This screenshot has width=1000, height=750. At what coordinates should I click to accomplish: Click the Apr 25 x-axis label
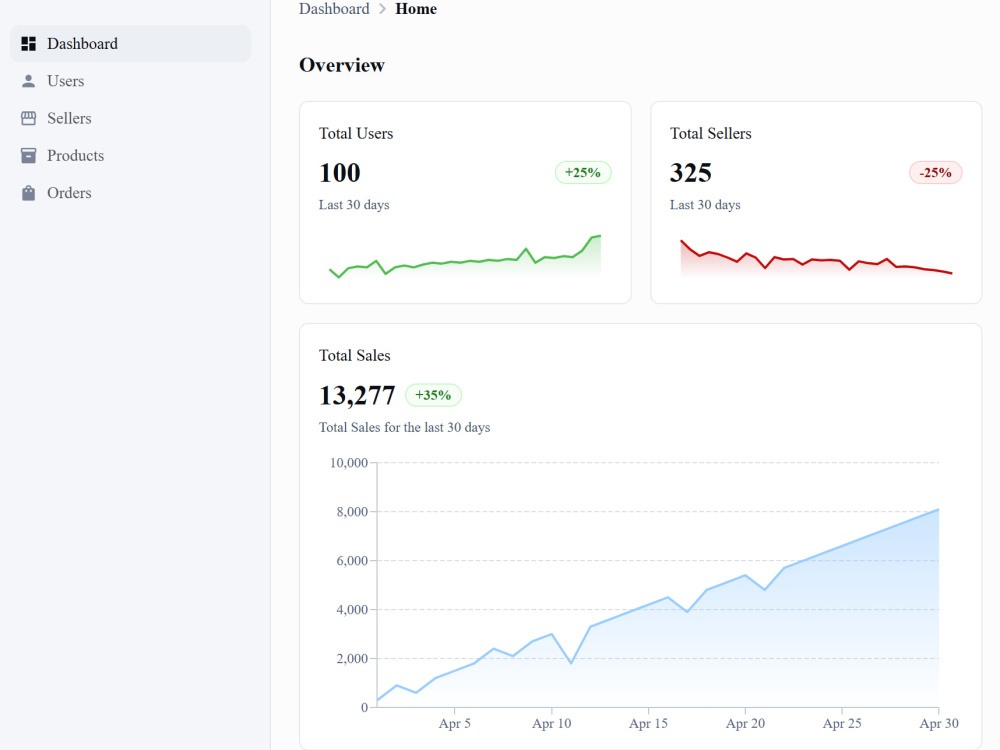pos(842,723)
